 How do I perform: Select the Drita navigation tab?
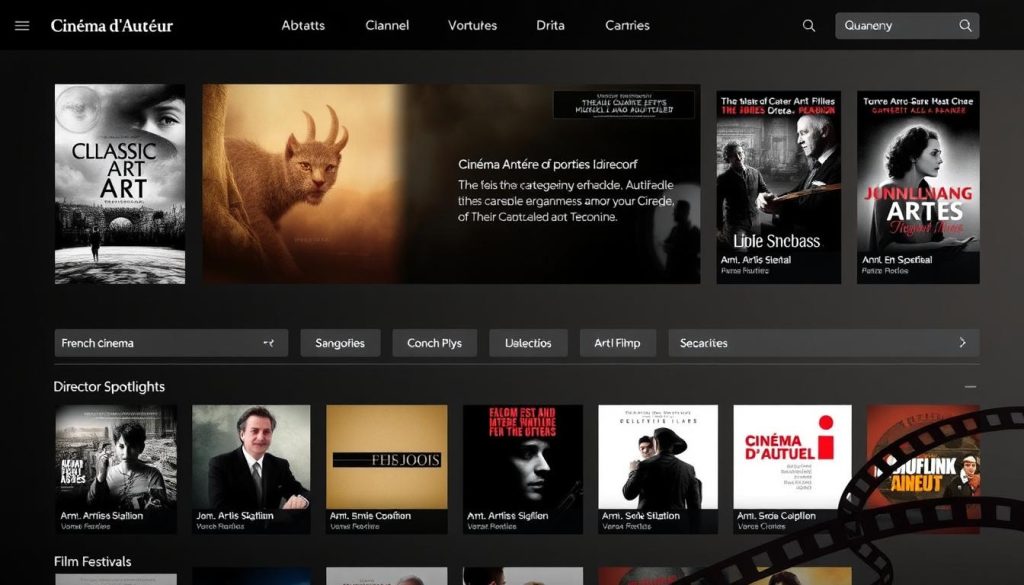pyautogui.click(x=549, y=25)
